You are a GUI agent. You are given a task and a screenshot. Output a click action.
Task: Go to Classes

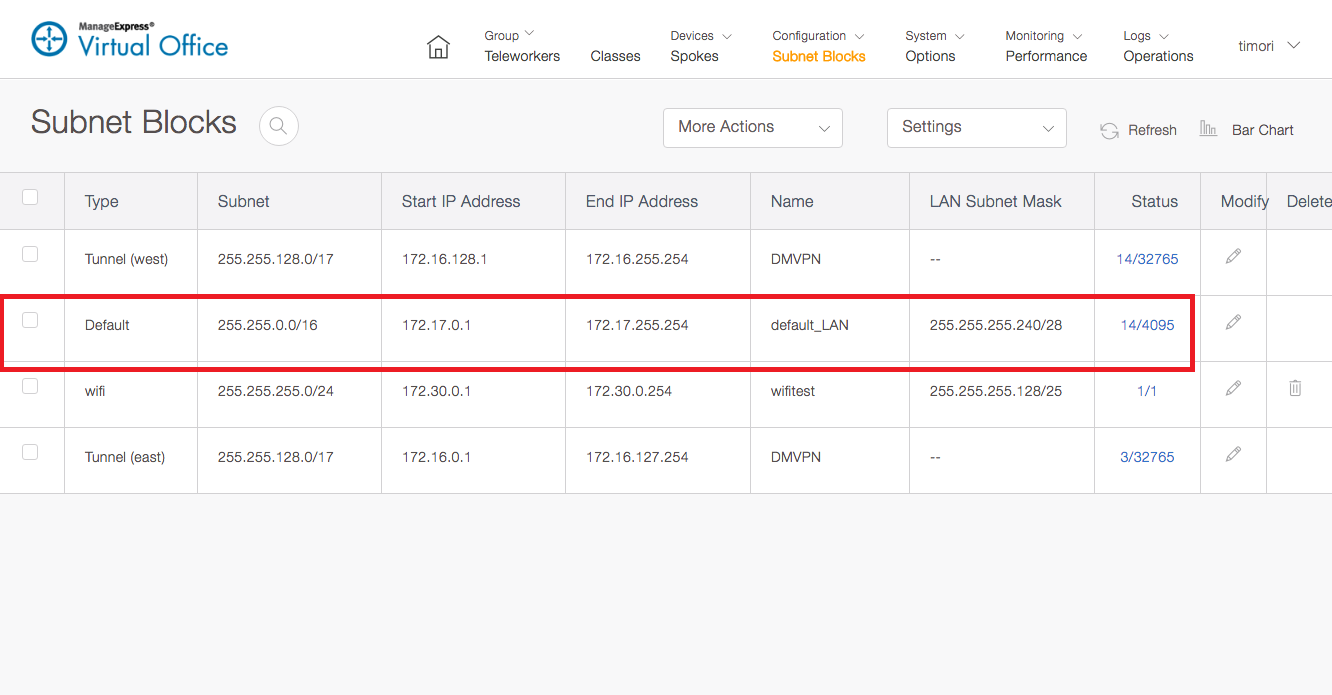point(615,56)
